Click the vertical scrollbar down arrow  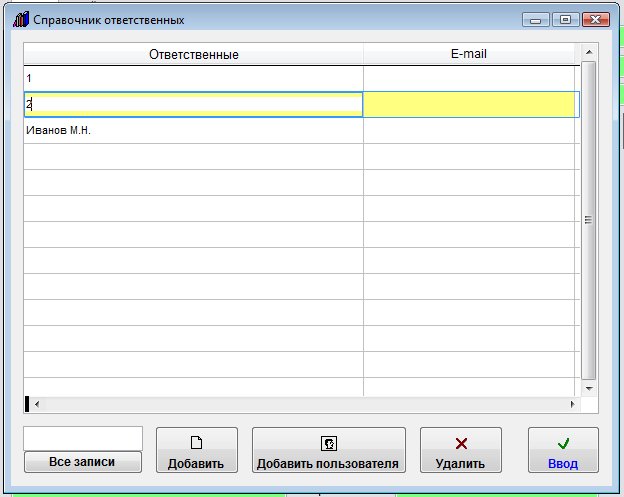tap(589, 388)
